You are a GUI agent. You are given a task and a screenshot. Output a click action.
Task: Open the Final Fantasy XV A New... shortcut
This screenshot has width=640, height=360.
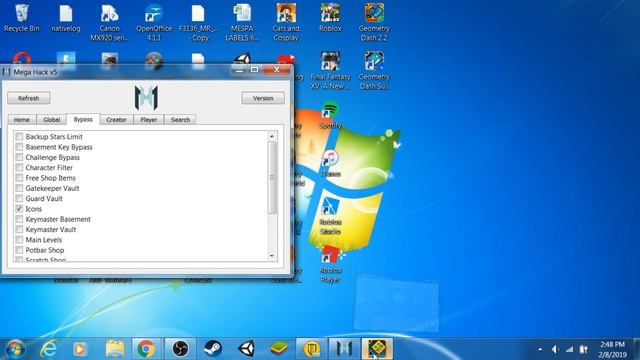330,71
